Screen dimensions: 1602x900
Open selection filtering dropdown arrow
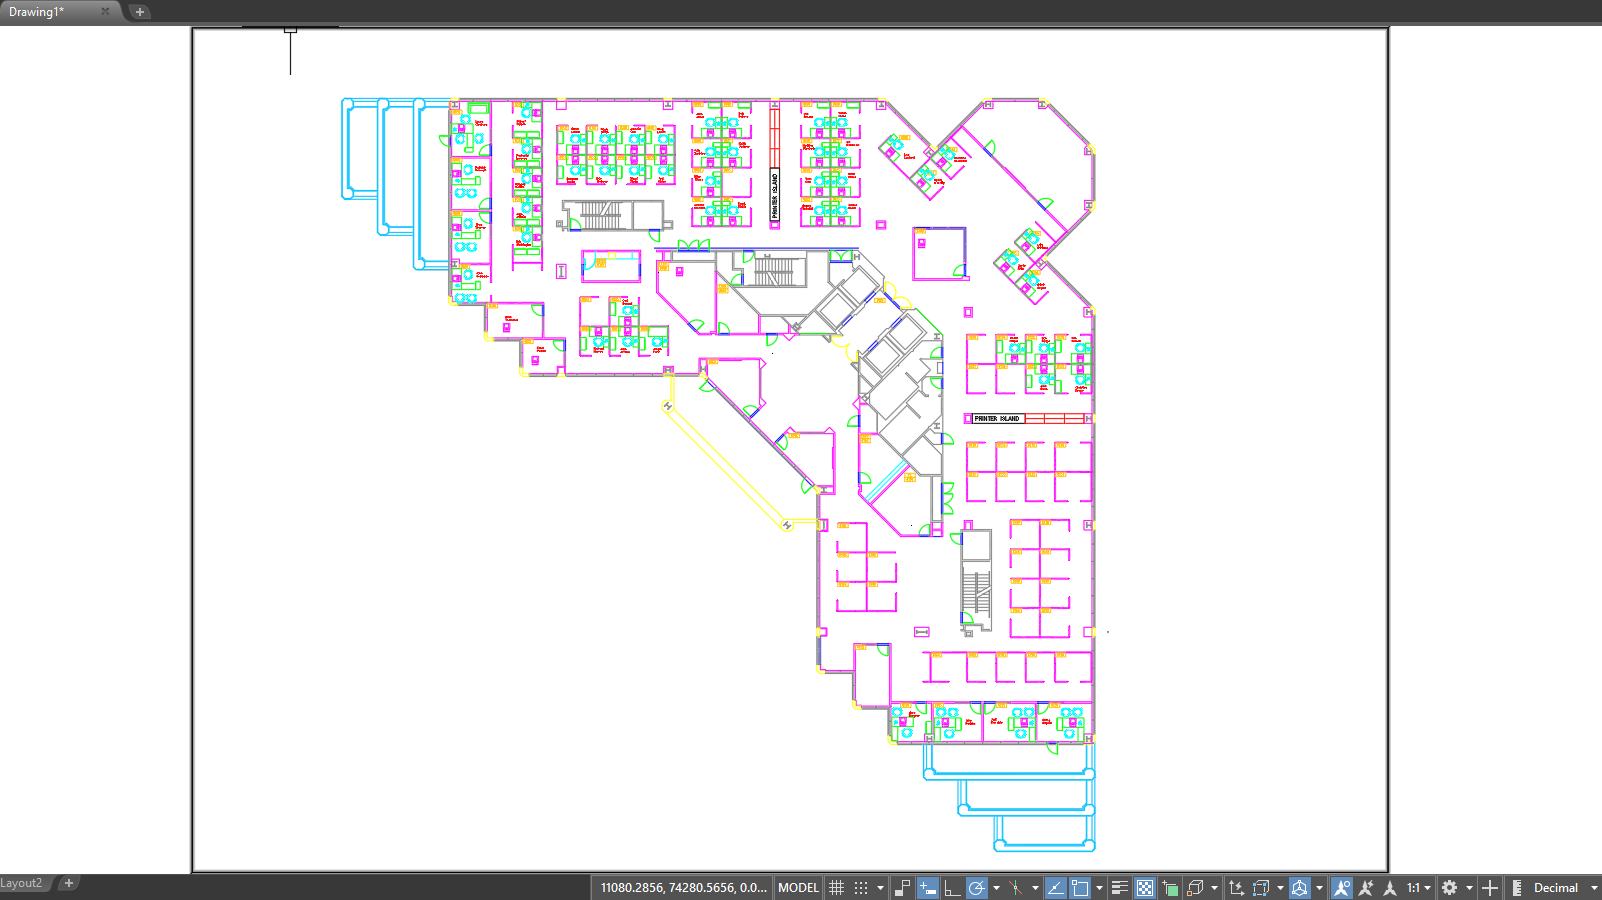coord(1280,888)
